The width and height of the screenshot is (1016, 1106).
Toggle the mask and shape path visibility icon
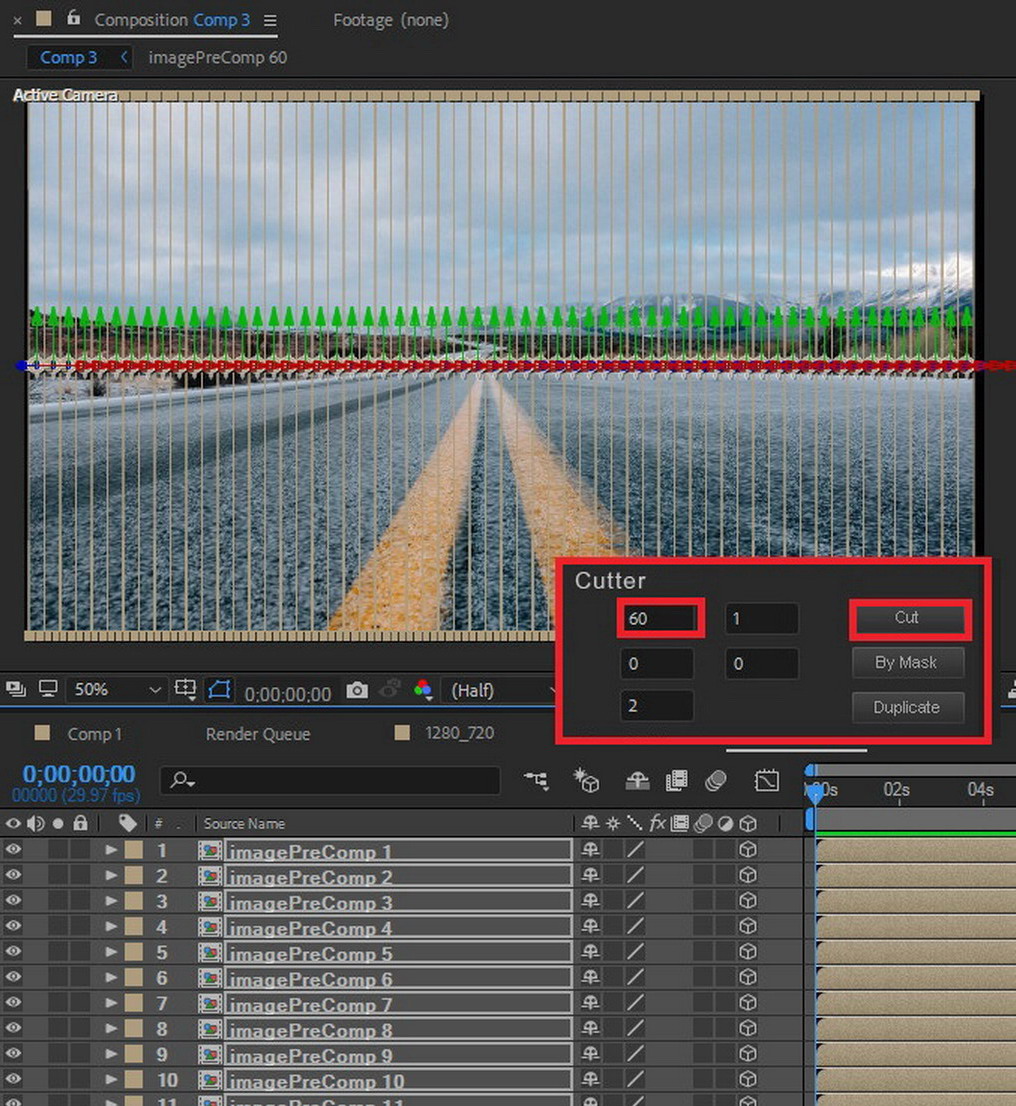(x=219, y=688)
